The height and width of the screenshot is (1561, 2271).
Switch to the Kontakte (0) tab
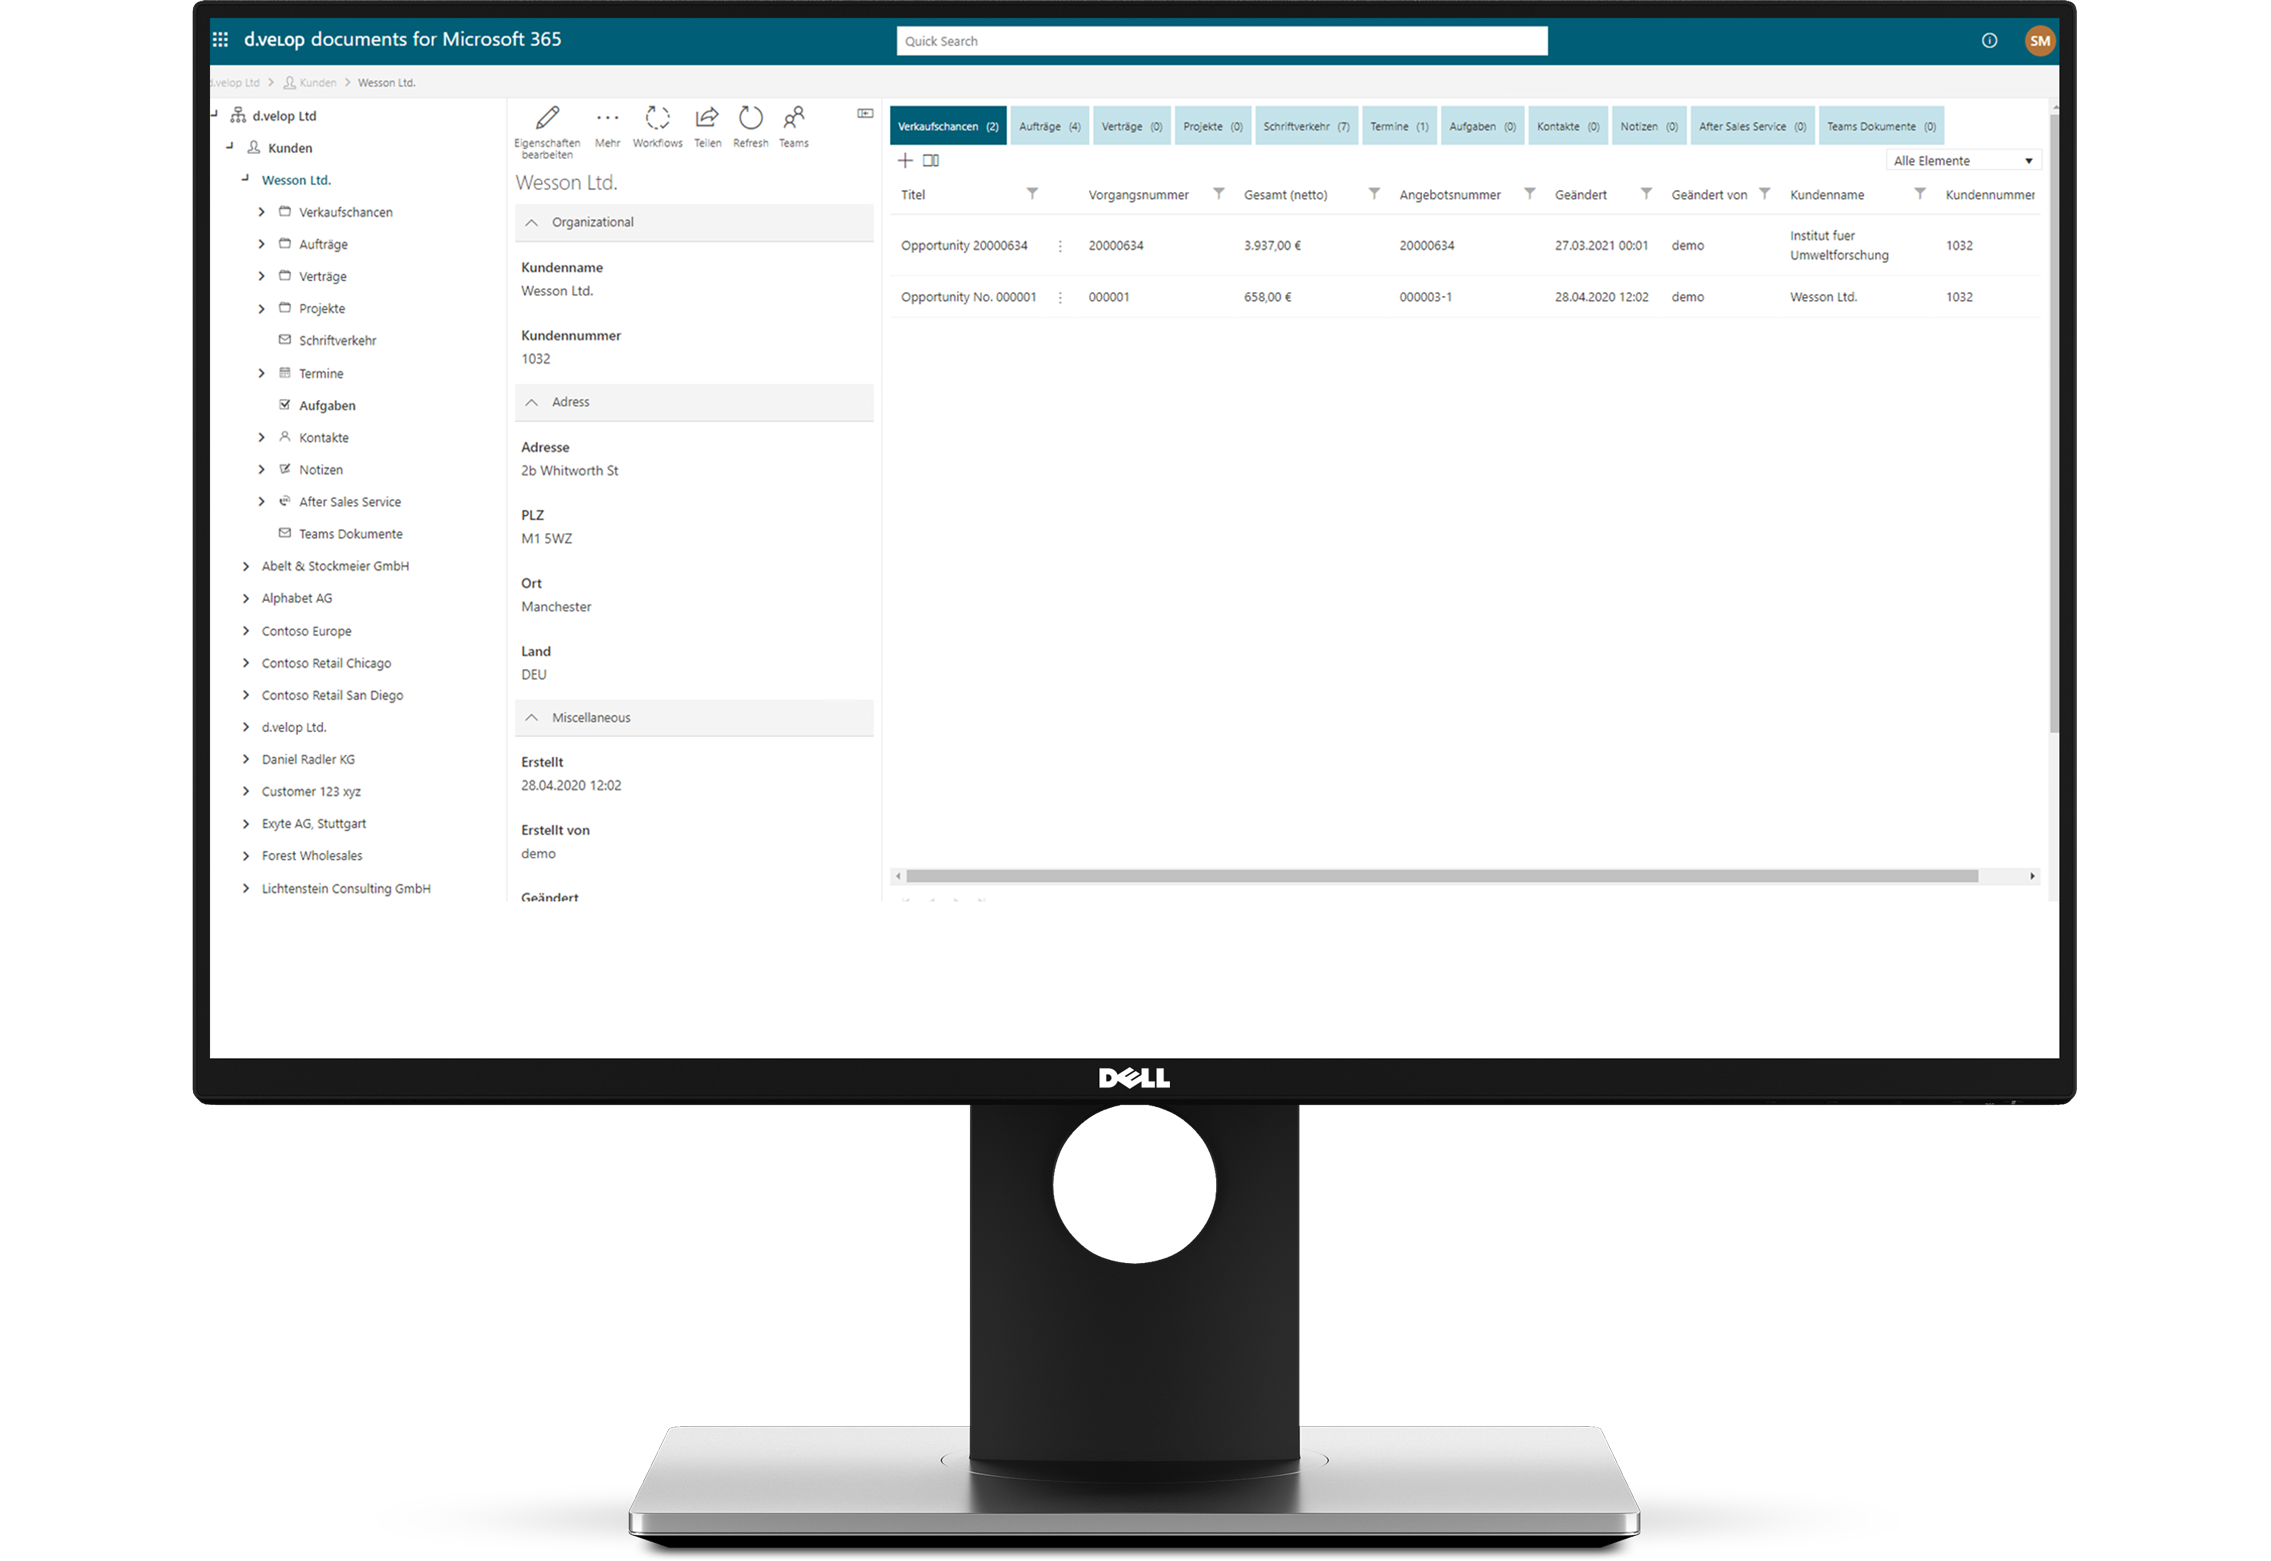1568,126
